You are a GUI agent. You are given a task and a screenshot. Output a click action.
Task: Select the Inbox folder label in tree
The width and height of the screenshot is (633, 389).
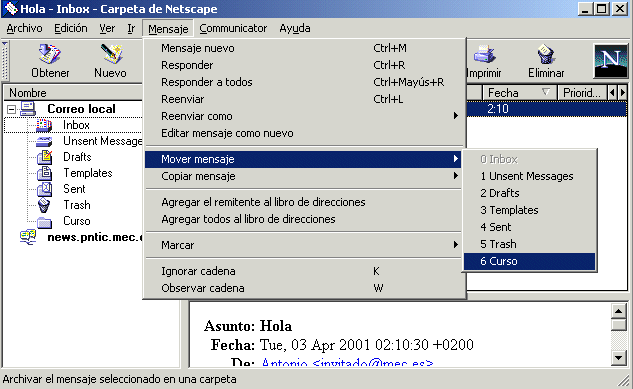76,125
